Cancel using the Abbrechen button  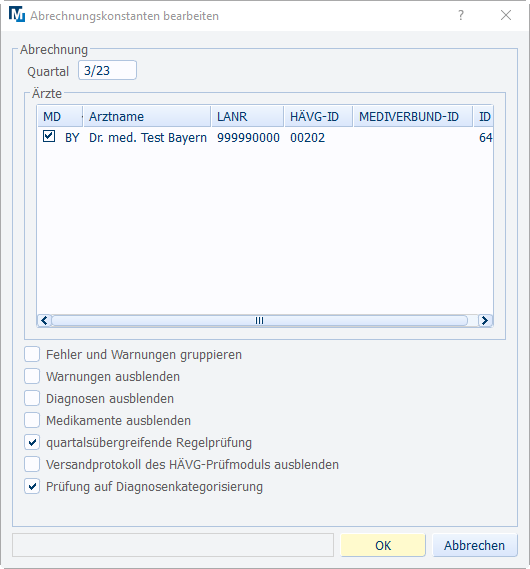tap(474, 545)
